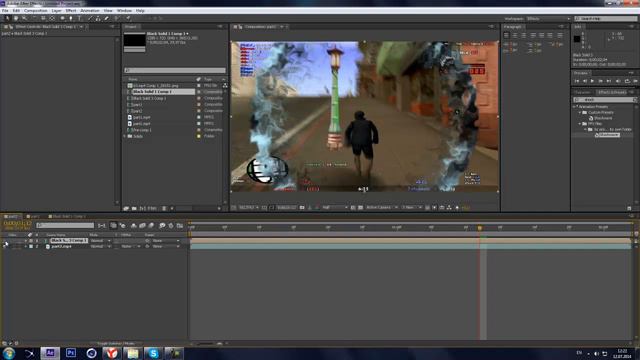Open the Window menu
Viewport: 640px width, 360px height.
124,11
